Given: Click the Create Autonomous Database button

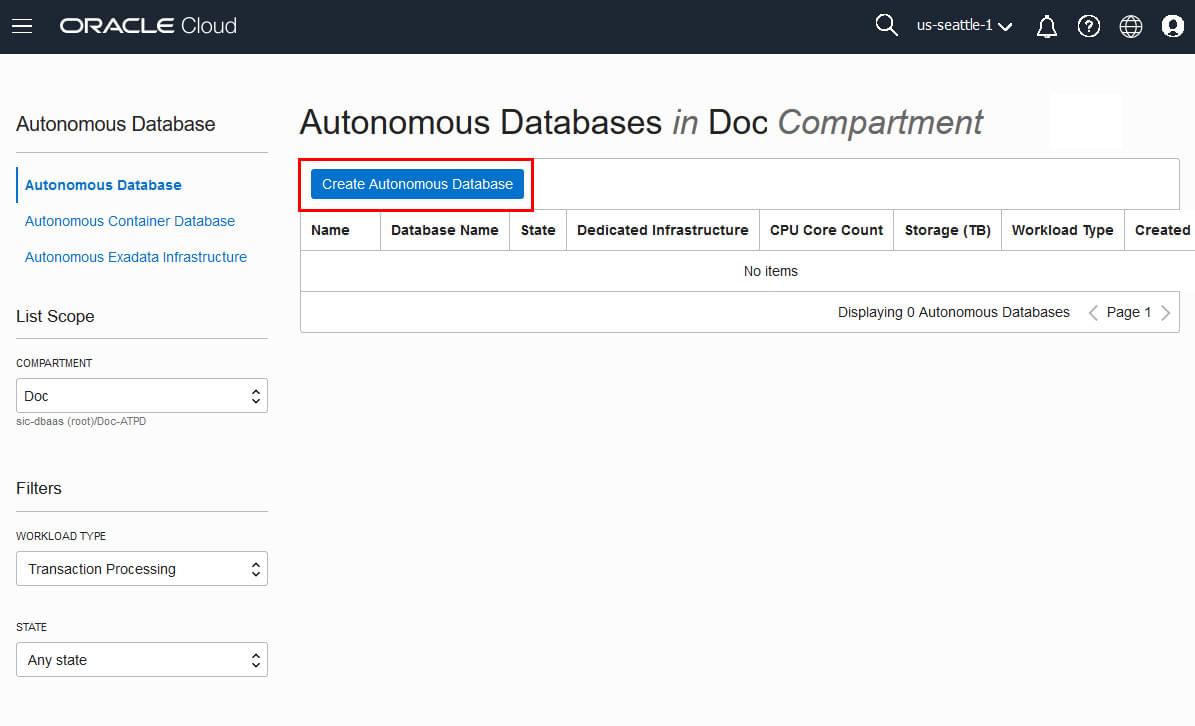Looking at the screenshot, I should (x=416, y=184).
